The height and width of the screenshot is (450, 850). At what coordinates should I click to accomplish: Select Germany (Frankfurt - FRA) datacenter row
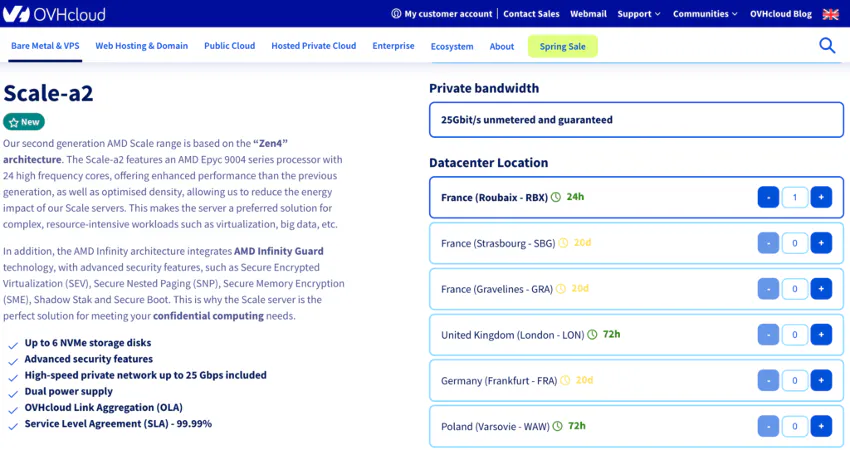pyautogui.click(x=636, y=381)
